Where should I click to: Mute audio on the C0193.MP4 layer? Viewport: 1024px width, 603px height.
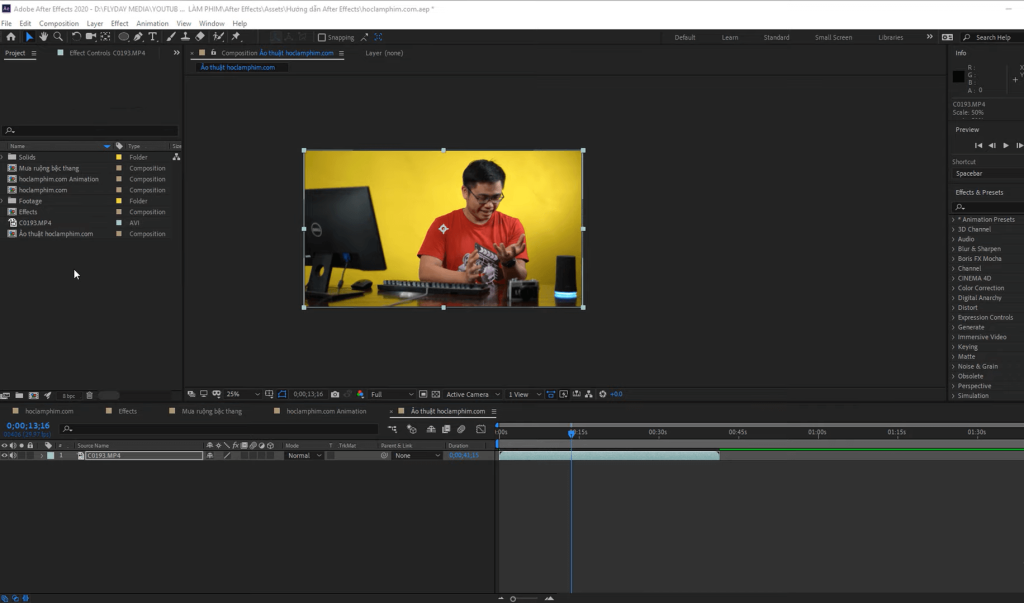pyautogui.click(x=12, y=455)
